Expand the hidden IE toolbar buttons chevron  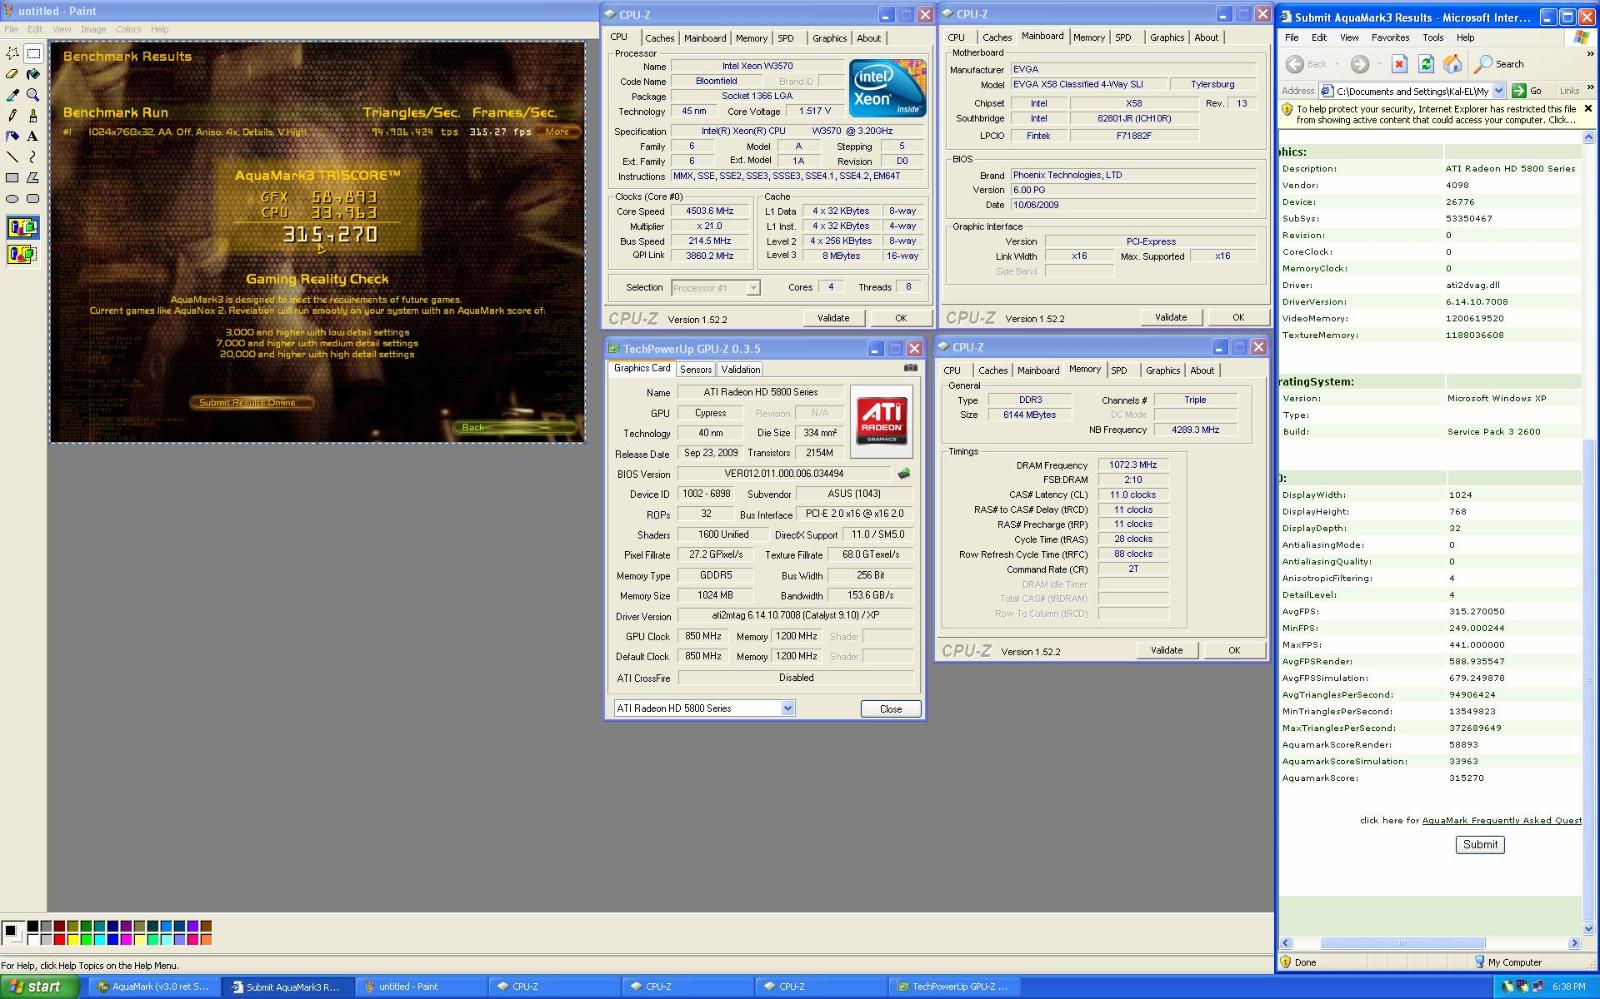point(1589,54)
